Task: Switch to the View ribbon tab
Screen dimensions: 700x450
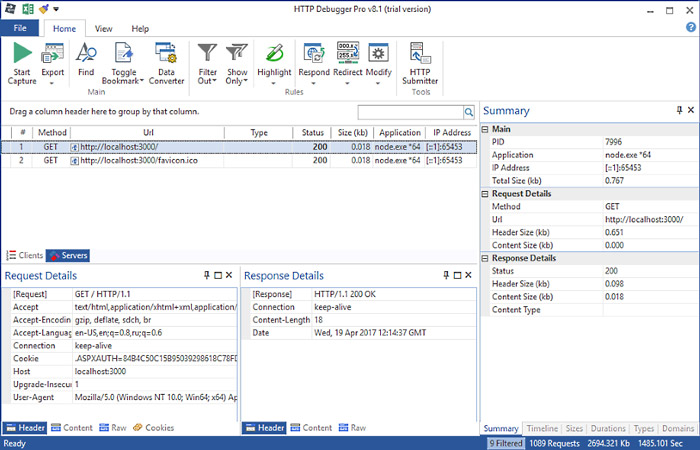Action: pos(103,29)
